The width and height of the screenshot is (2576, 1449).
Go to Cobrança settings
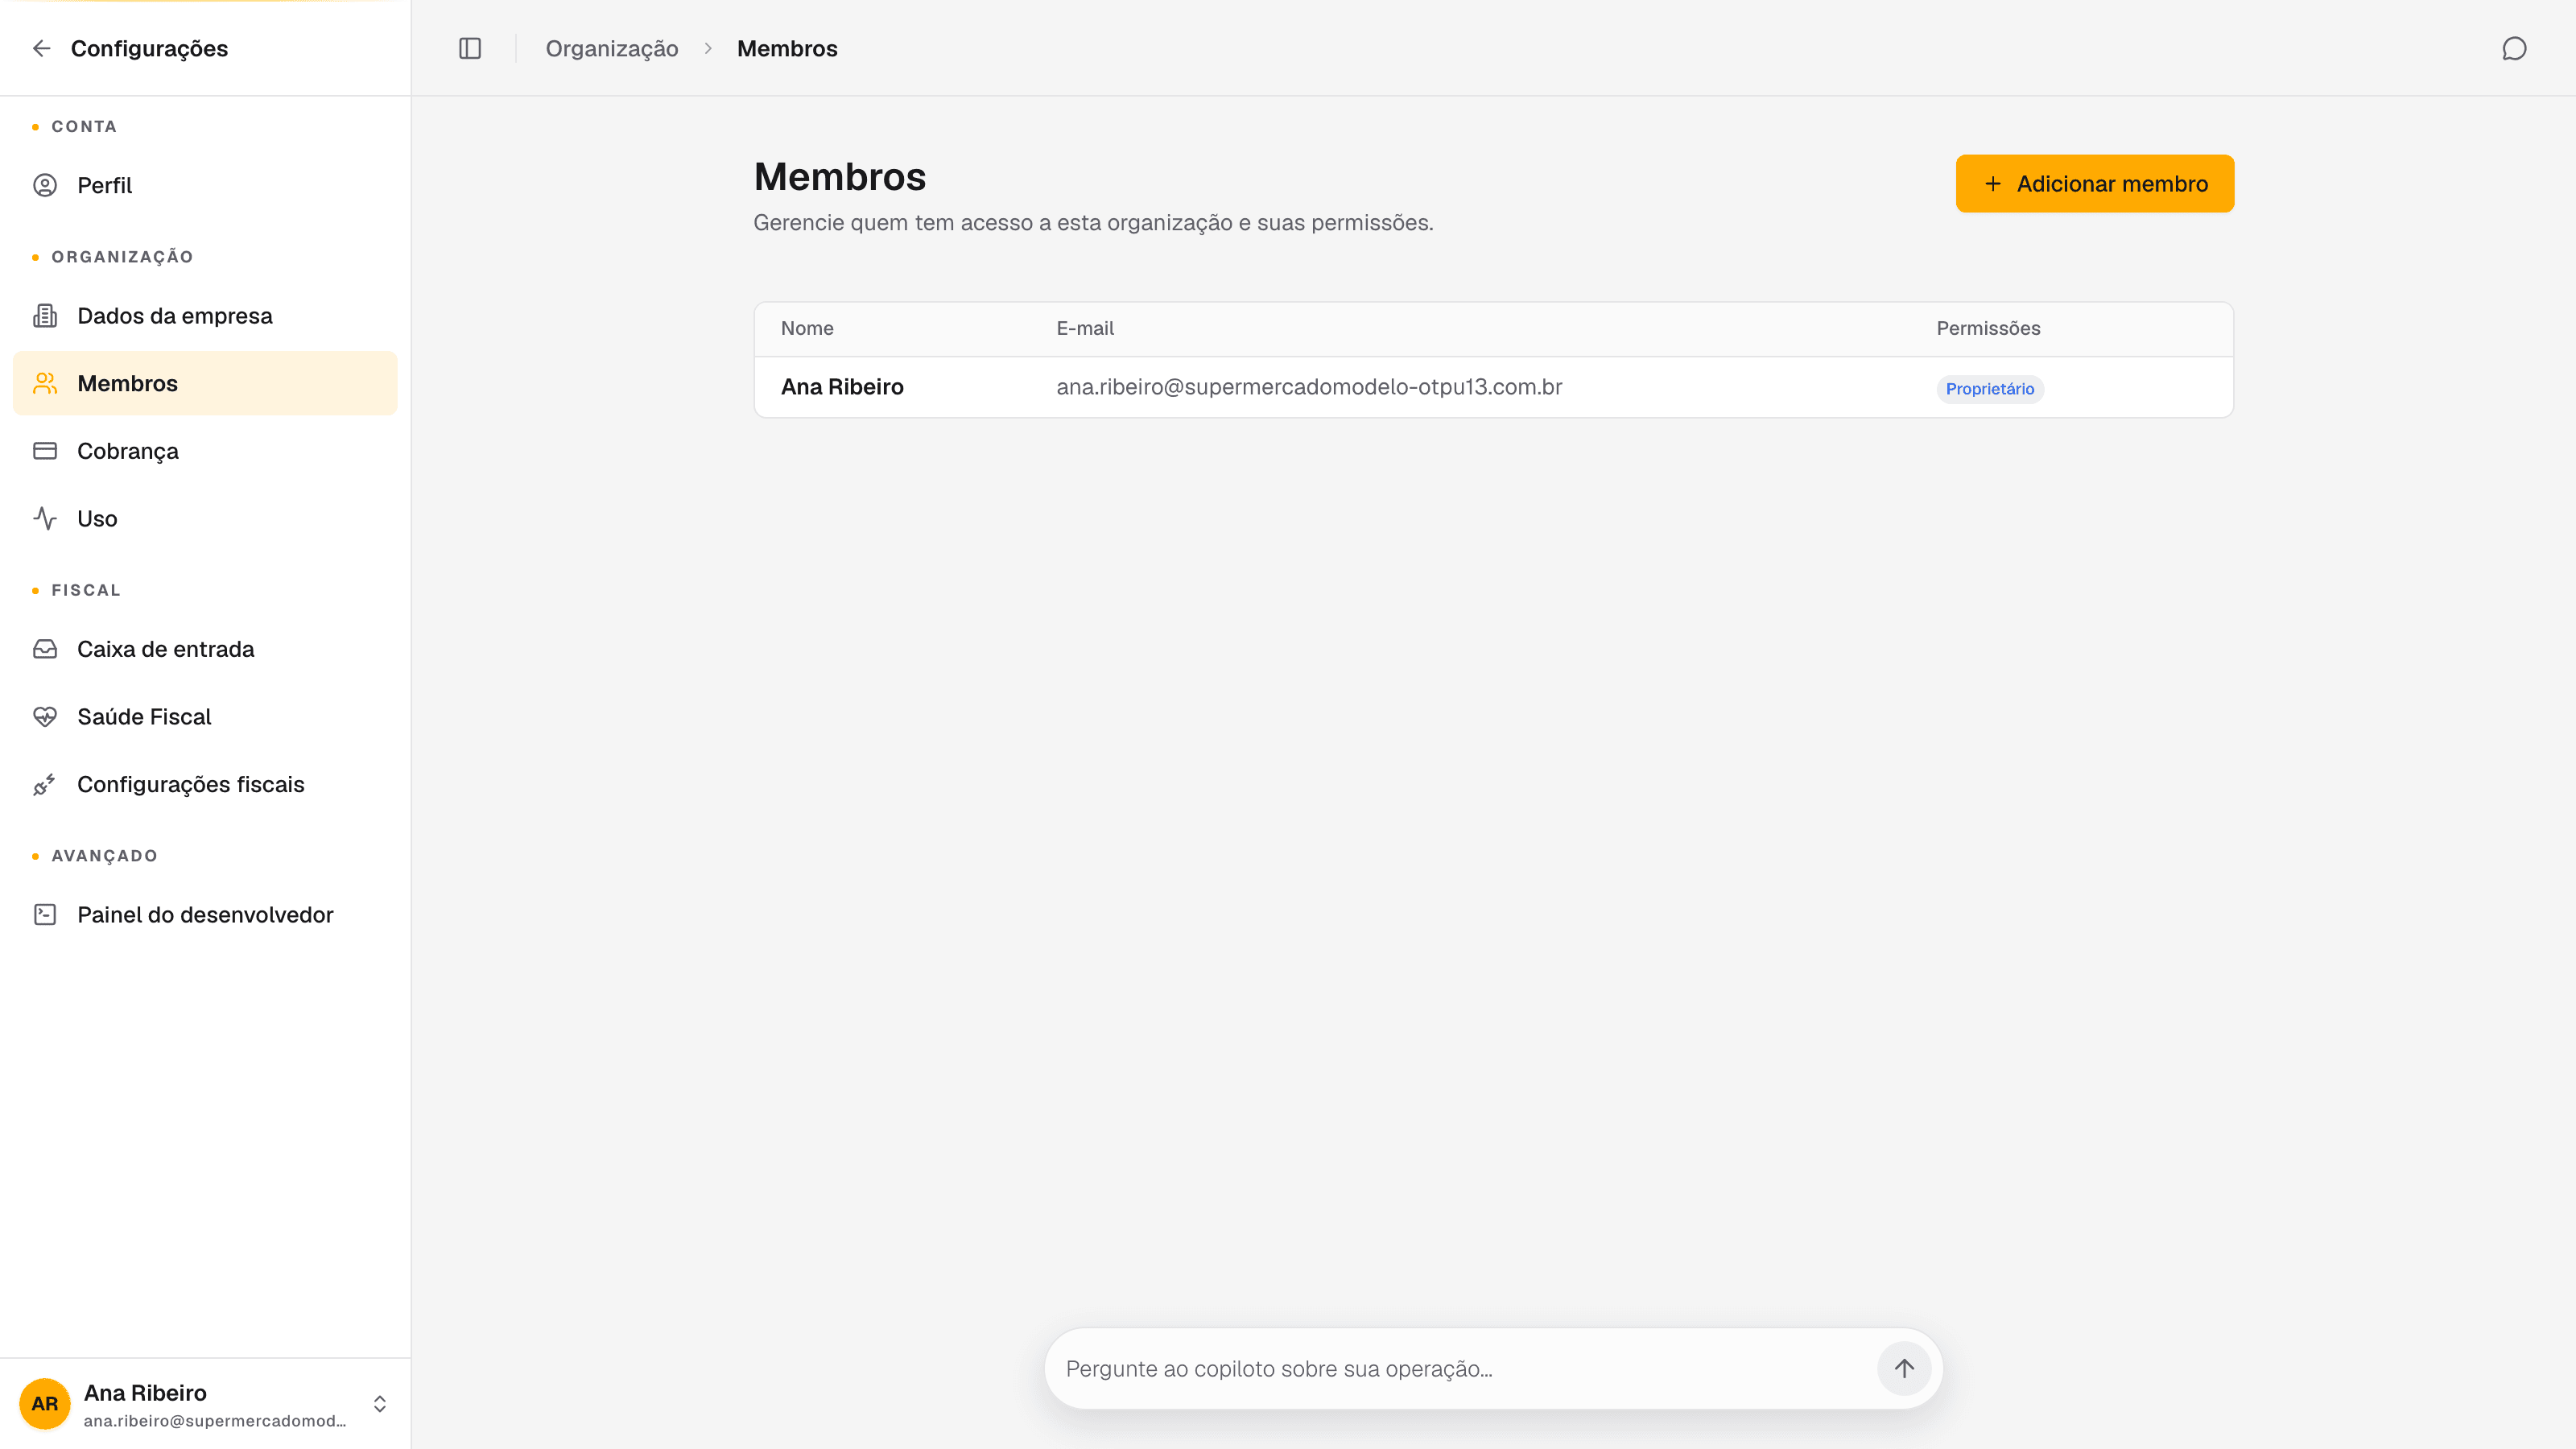tap(205, 451)
